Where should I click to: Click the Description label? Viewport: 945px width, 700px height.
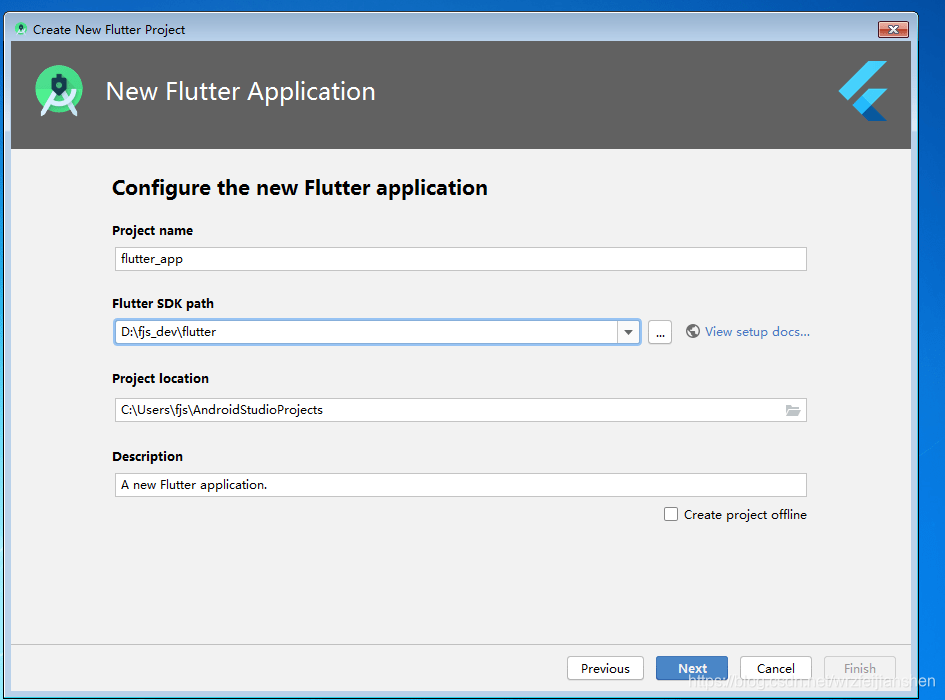coord(148,456)
